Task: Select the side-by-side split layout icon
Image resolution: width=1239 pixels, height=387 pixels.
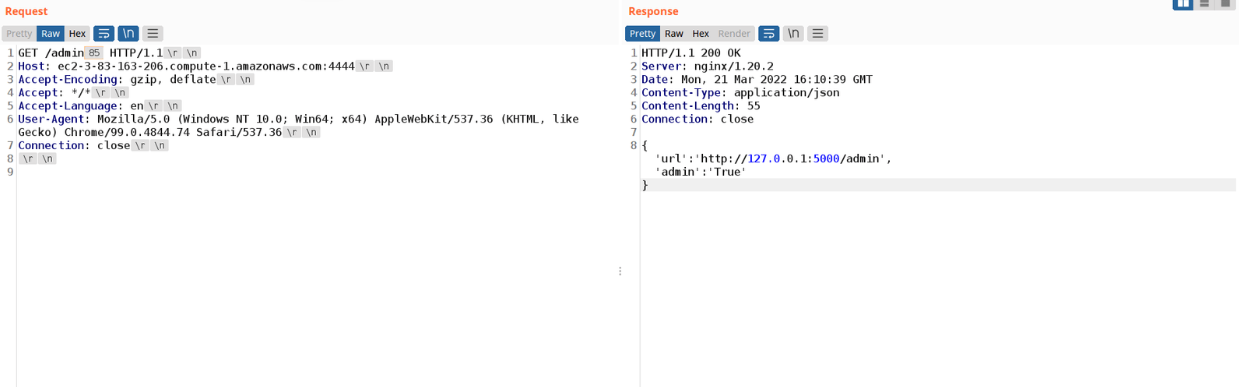Action: 1184,4
